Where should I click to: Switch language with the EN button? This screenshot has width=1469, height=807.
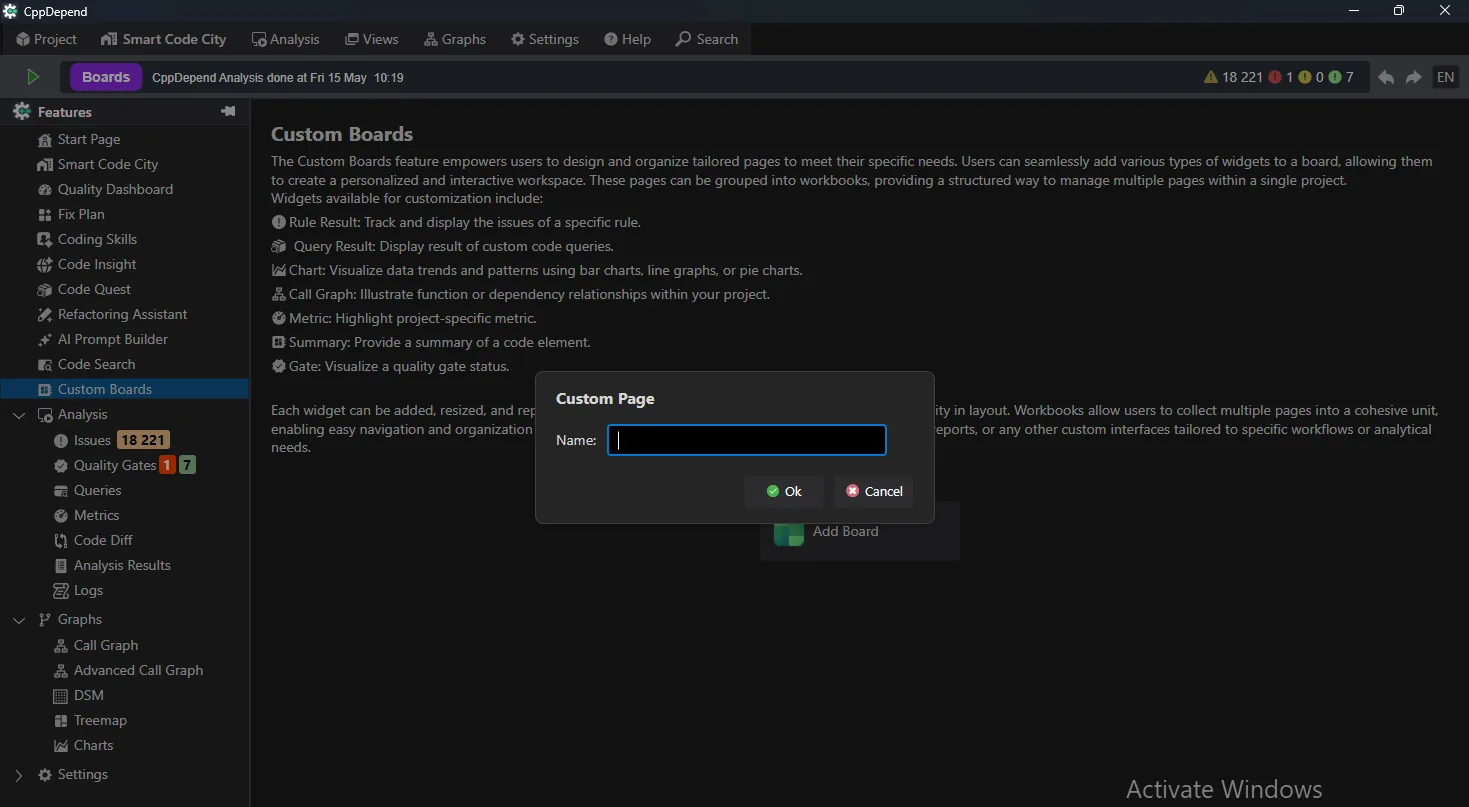tap(1446, 77)
